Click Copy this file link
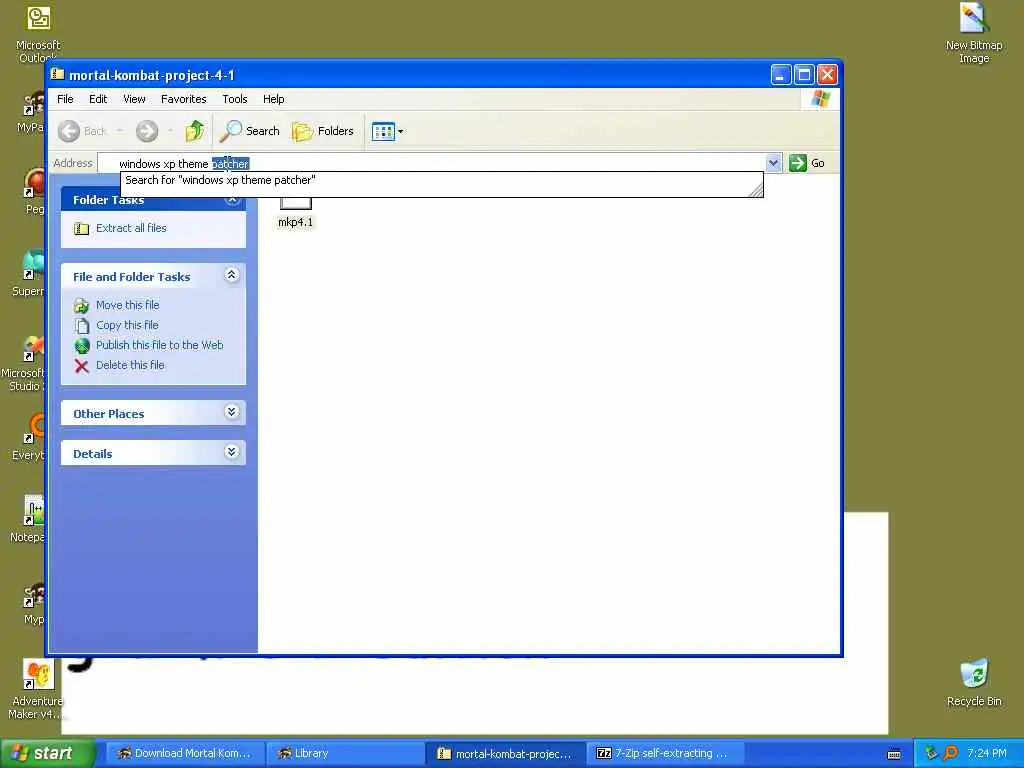The width and height of the screenshot is (1024, 768). tap(127, 325)
